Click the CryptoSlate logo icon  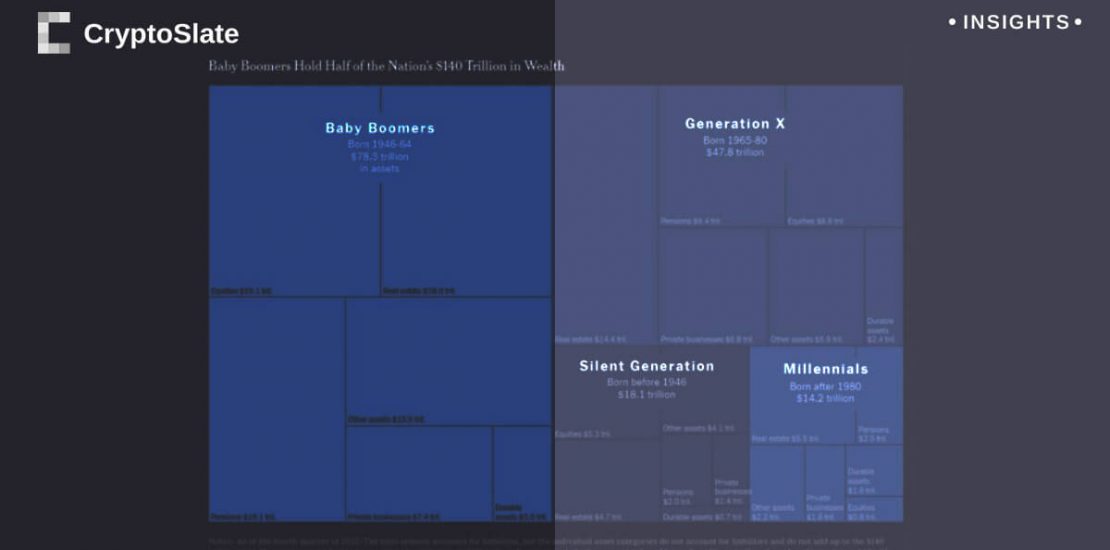point(54,33)
